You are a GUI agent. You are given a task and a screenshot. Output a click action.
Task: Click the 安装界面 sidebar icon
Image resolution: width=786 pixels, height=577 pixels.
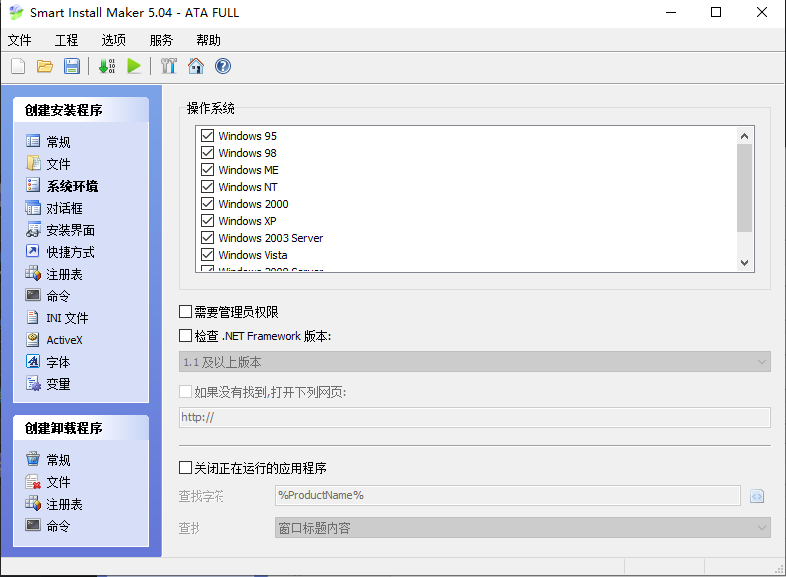pos(33,229)
